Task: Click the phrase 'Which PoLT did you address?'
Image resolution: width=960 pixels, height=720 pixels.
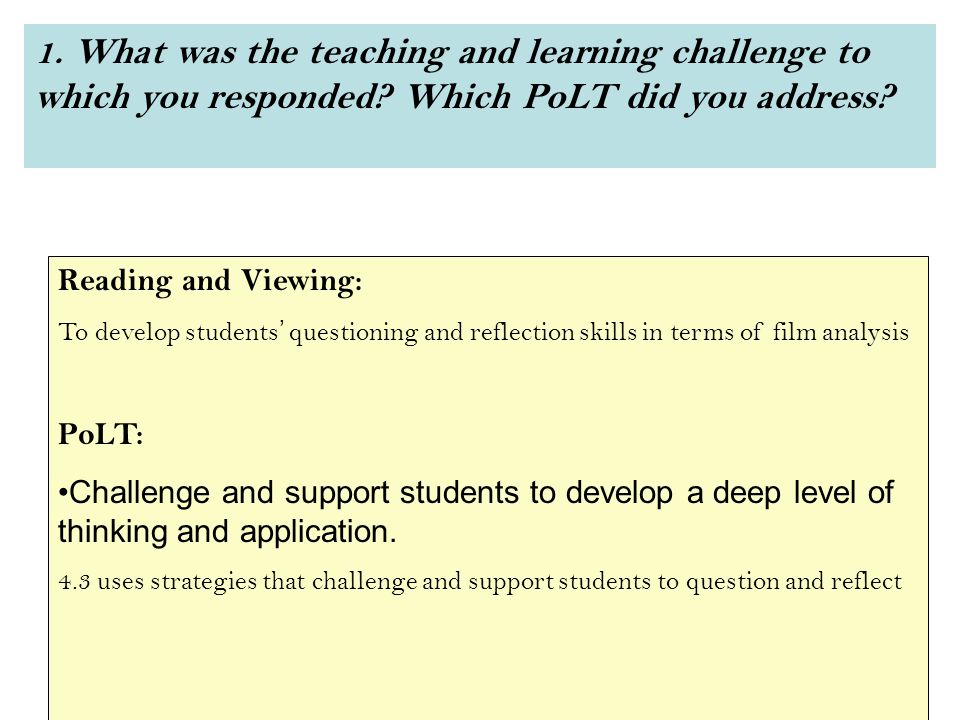Action: [x=651, y=98]
